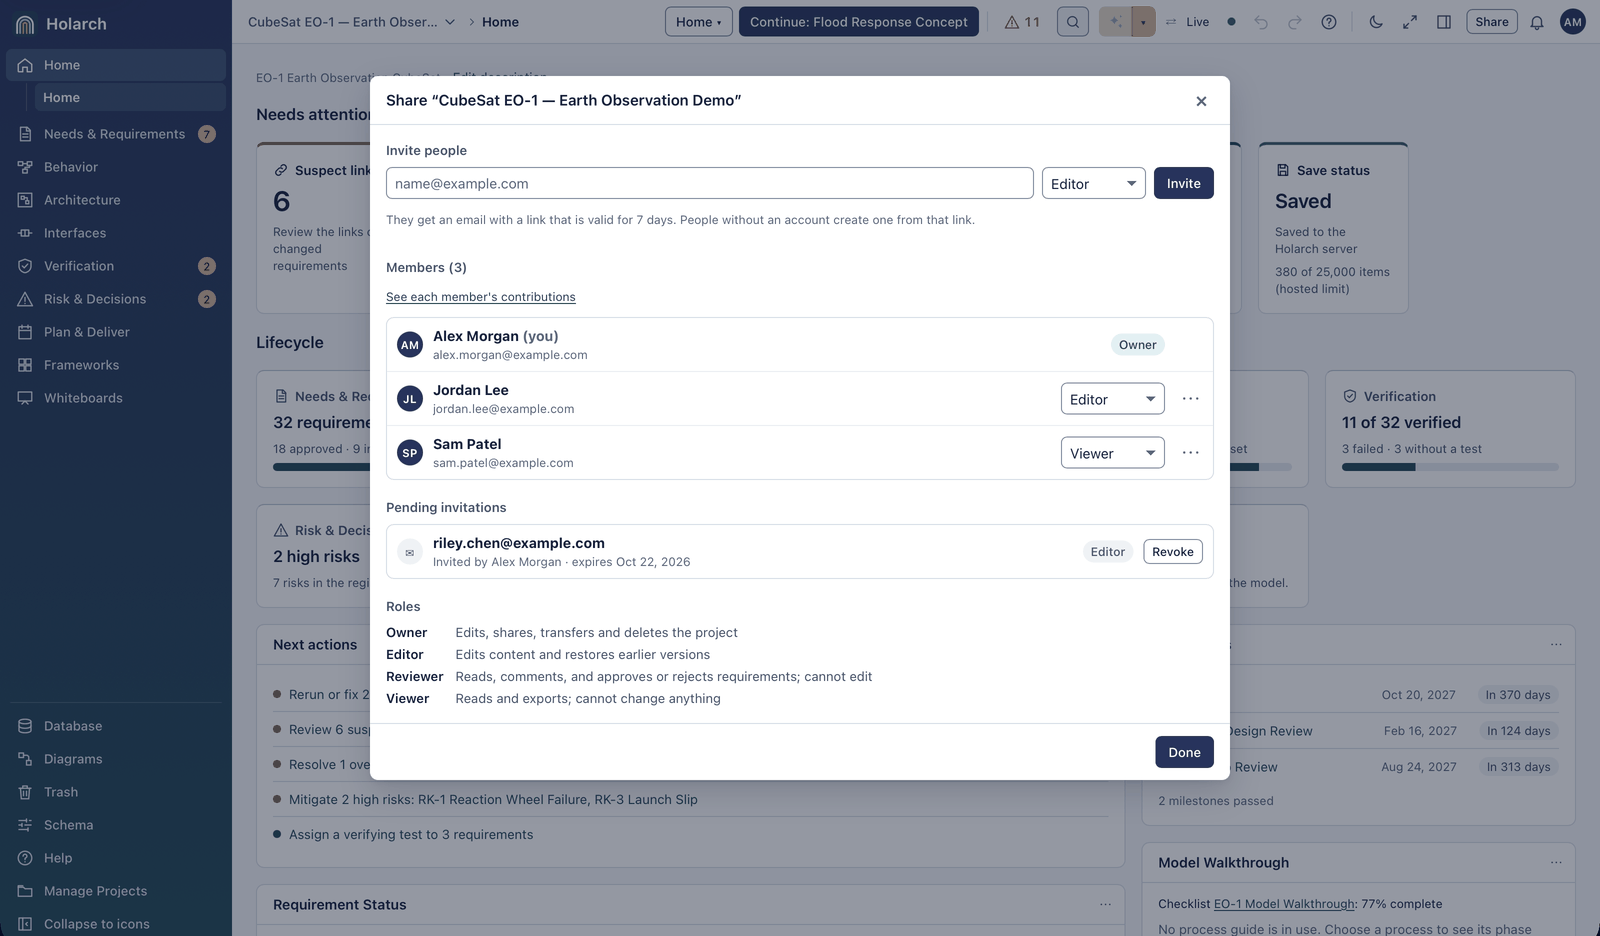Go to Plan & Deliver in the sidebar
Screen dimensions: 1600x936
click(116, 332)
